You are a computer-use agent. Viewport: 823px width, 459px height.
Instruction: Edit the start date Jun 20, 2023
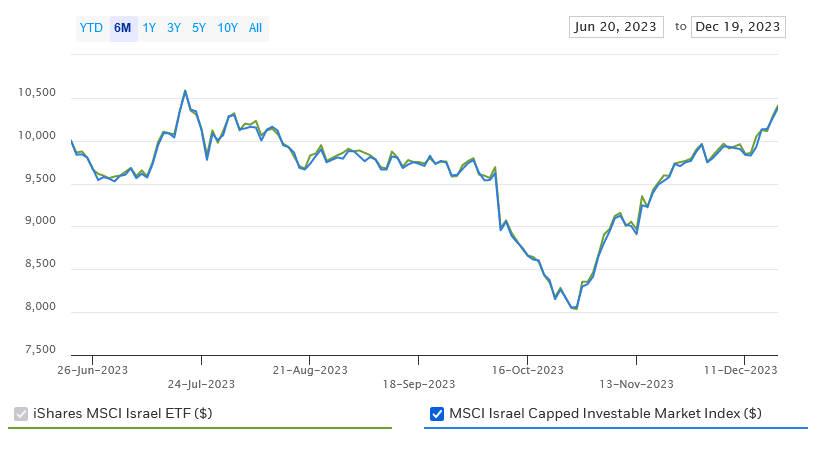click(x=616, y=27)
